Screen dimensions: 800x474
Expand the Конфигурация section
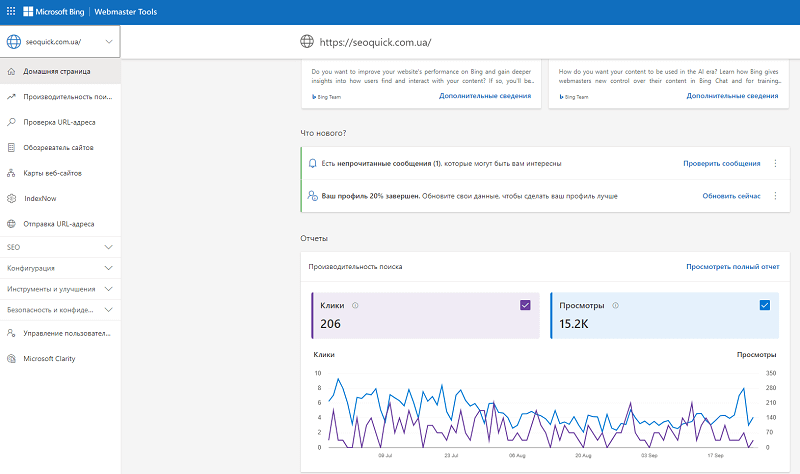(x=60, y=268)
